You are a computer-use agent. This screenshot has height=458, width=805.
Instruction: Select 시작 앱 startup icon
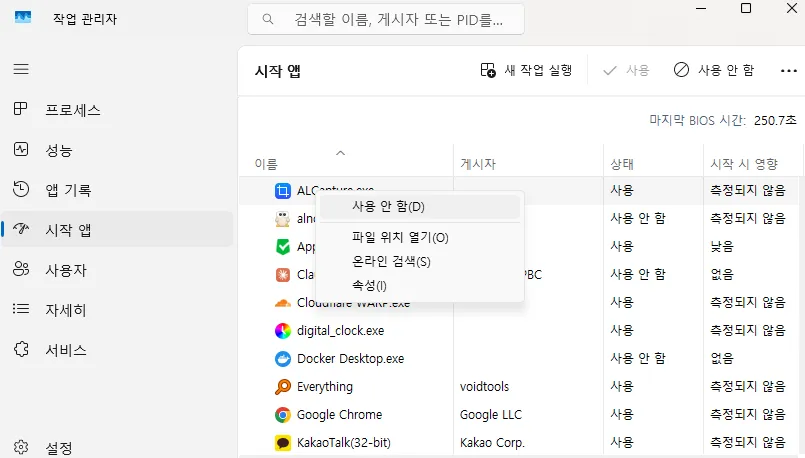click(21, 228)
